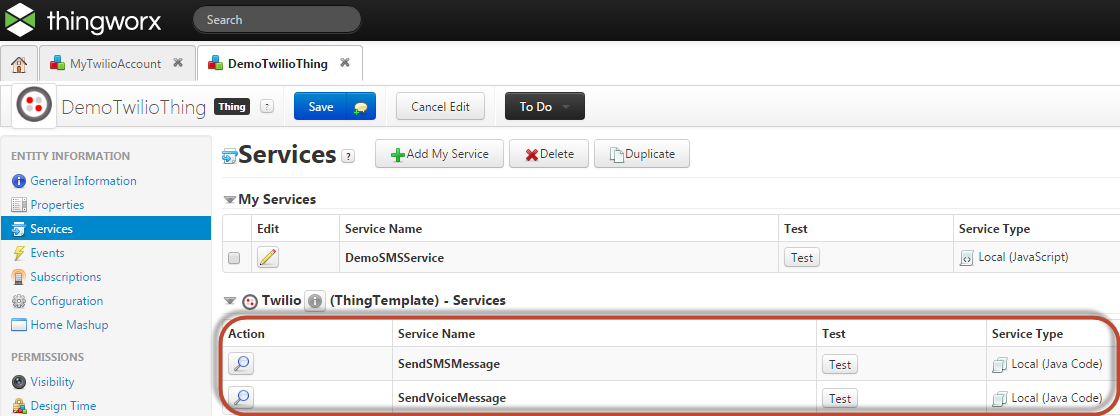Select the DemoTwilioThing tab
Screen dimensions: 1120x416
[278, 64]
